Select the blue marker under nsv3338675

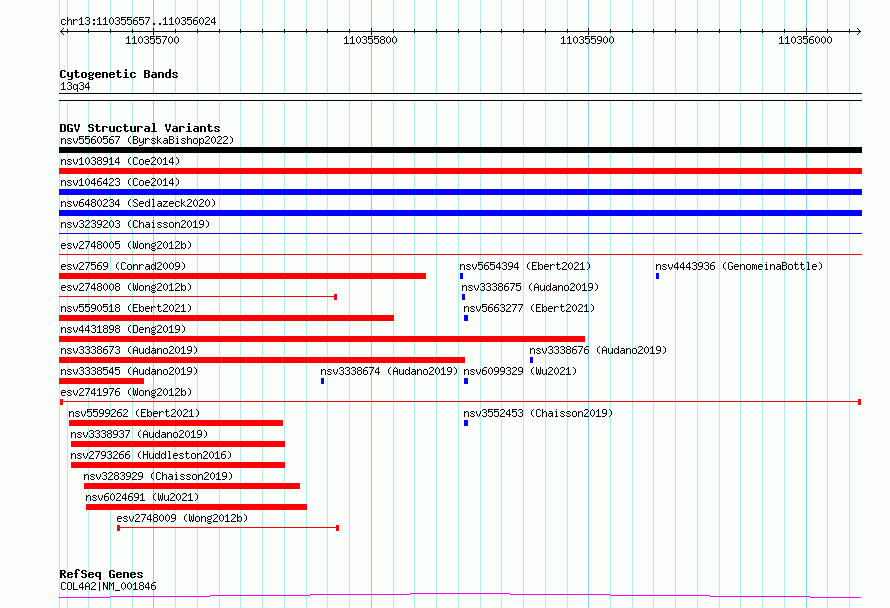tap(464, 297)
